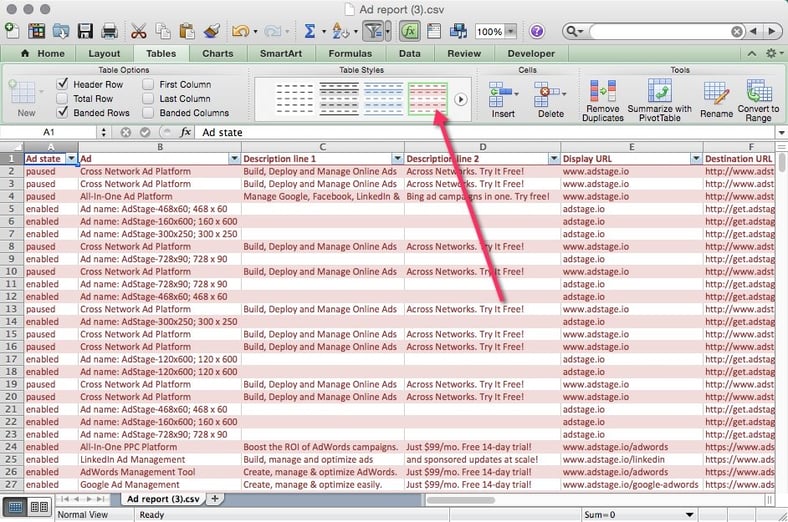Click the toolbar search field
Screen dimensions: 788x522
coord(659,32)
